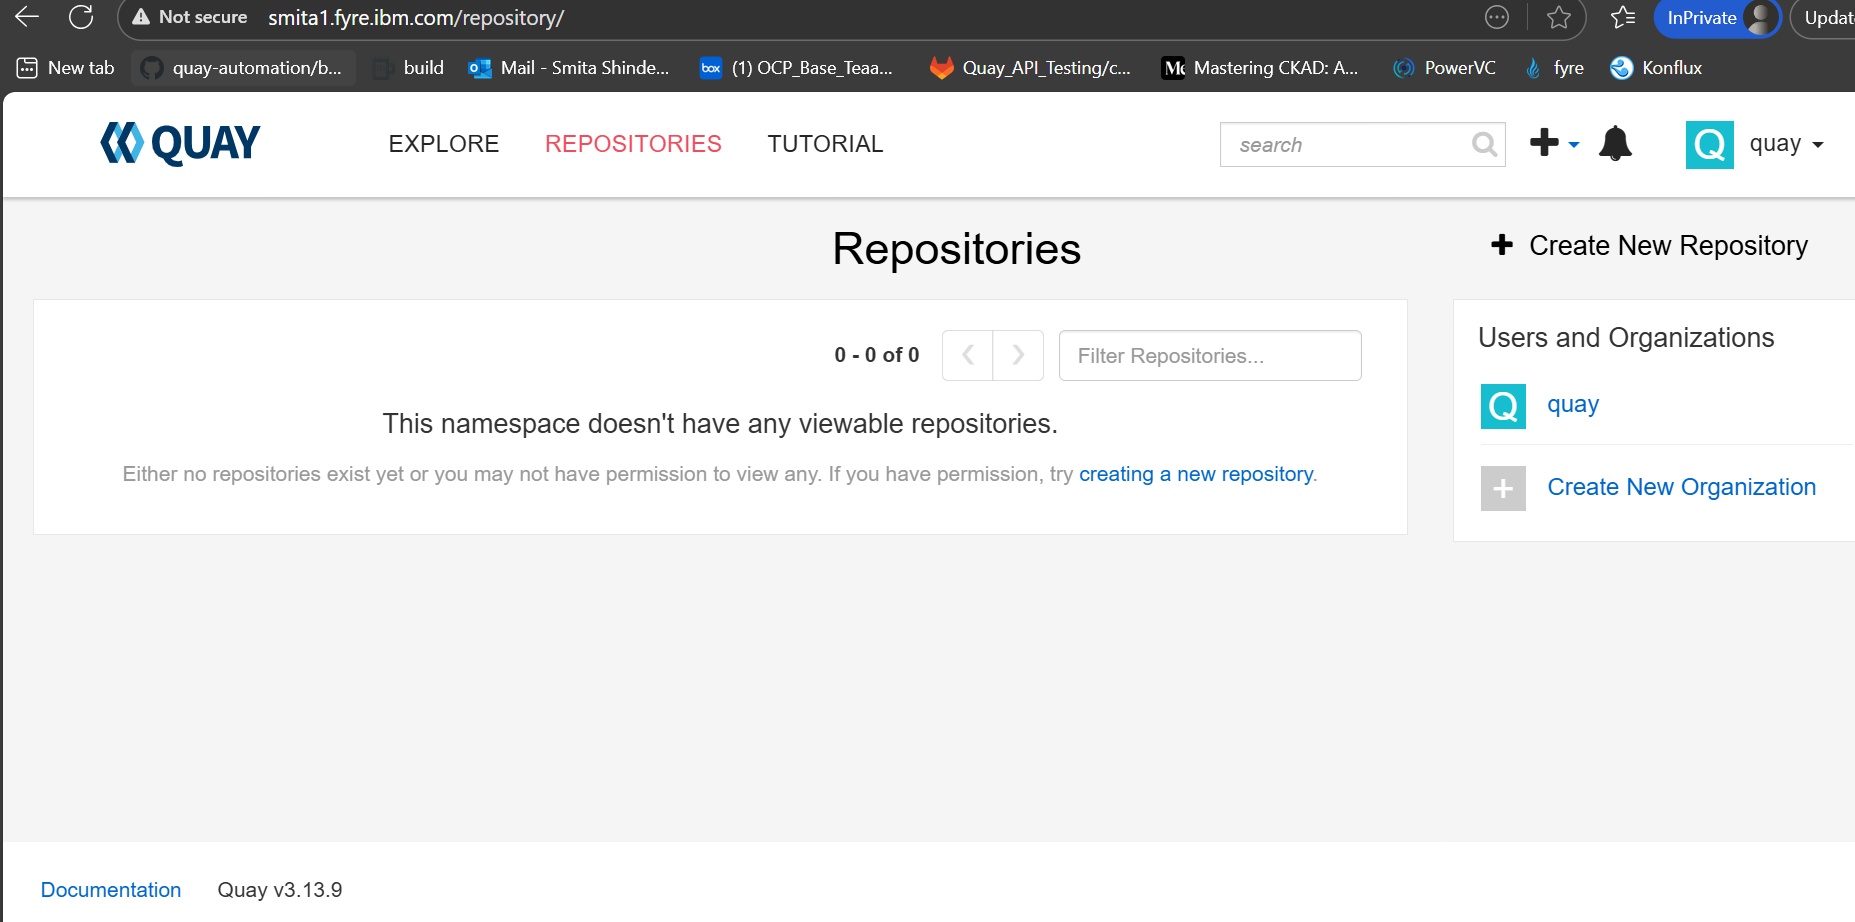Open the address bar ellipsis options icon
Viewport: 1855px width, 922px height.
pyautogui.click(x=1497, y=17)
